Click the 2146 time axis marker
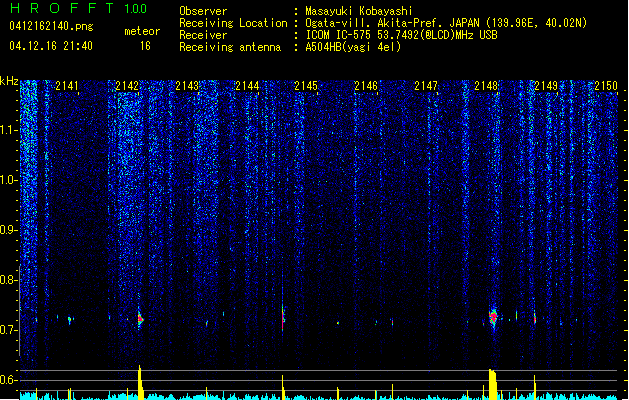629x400 pixels. 366,86
